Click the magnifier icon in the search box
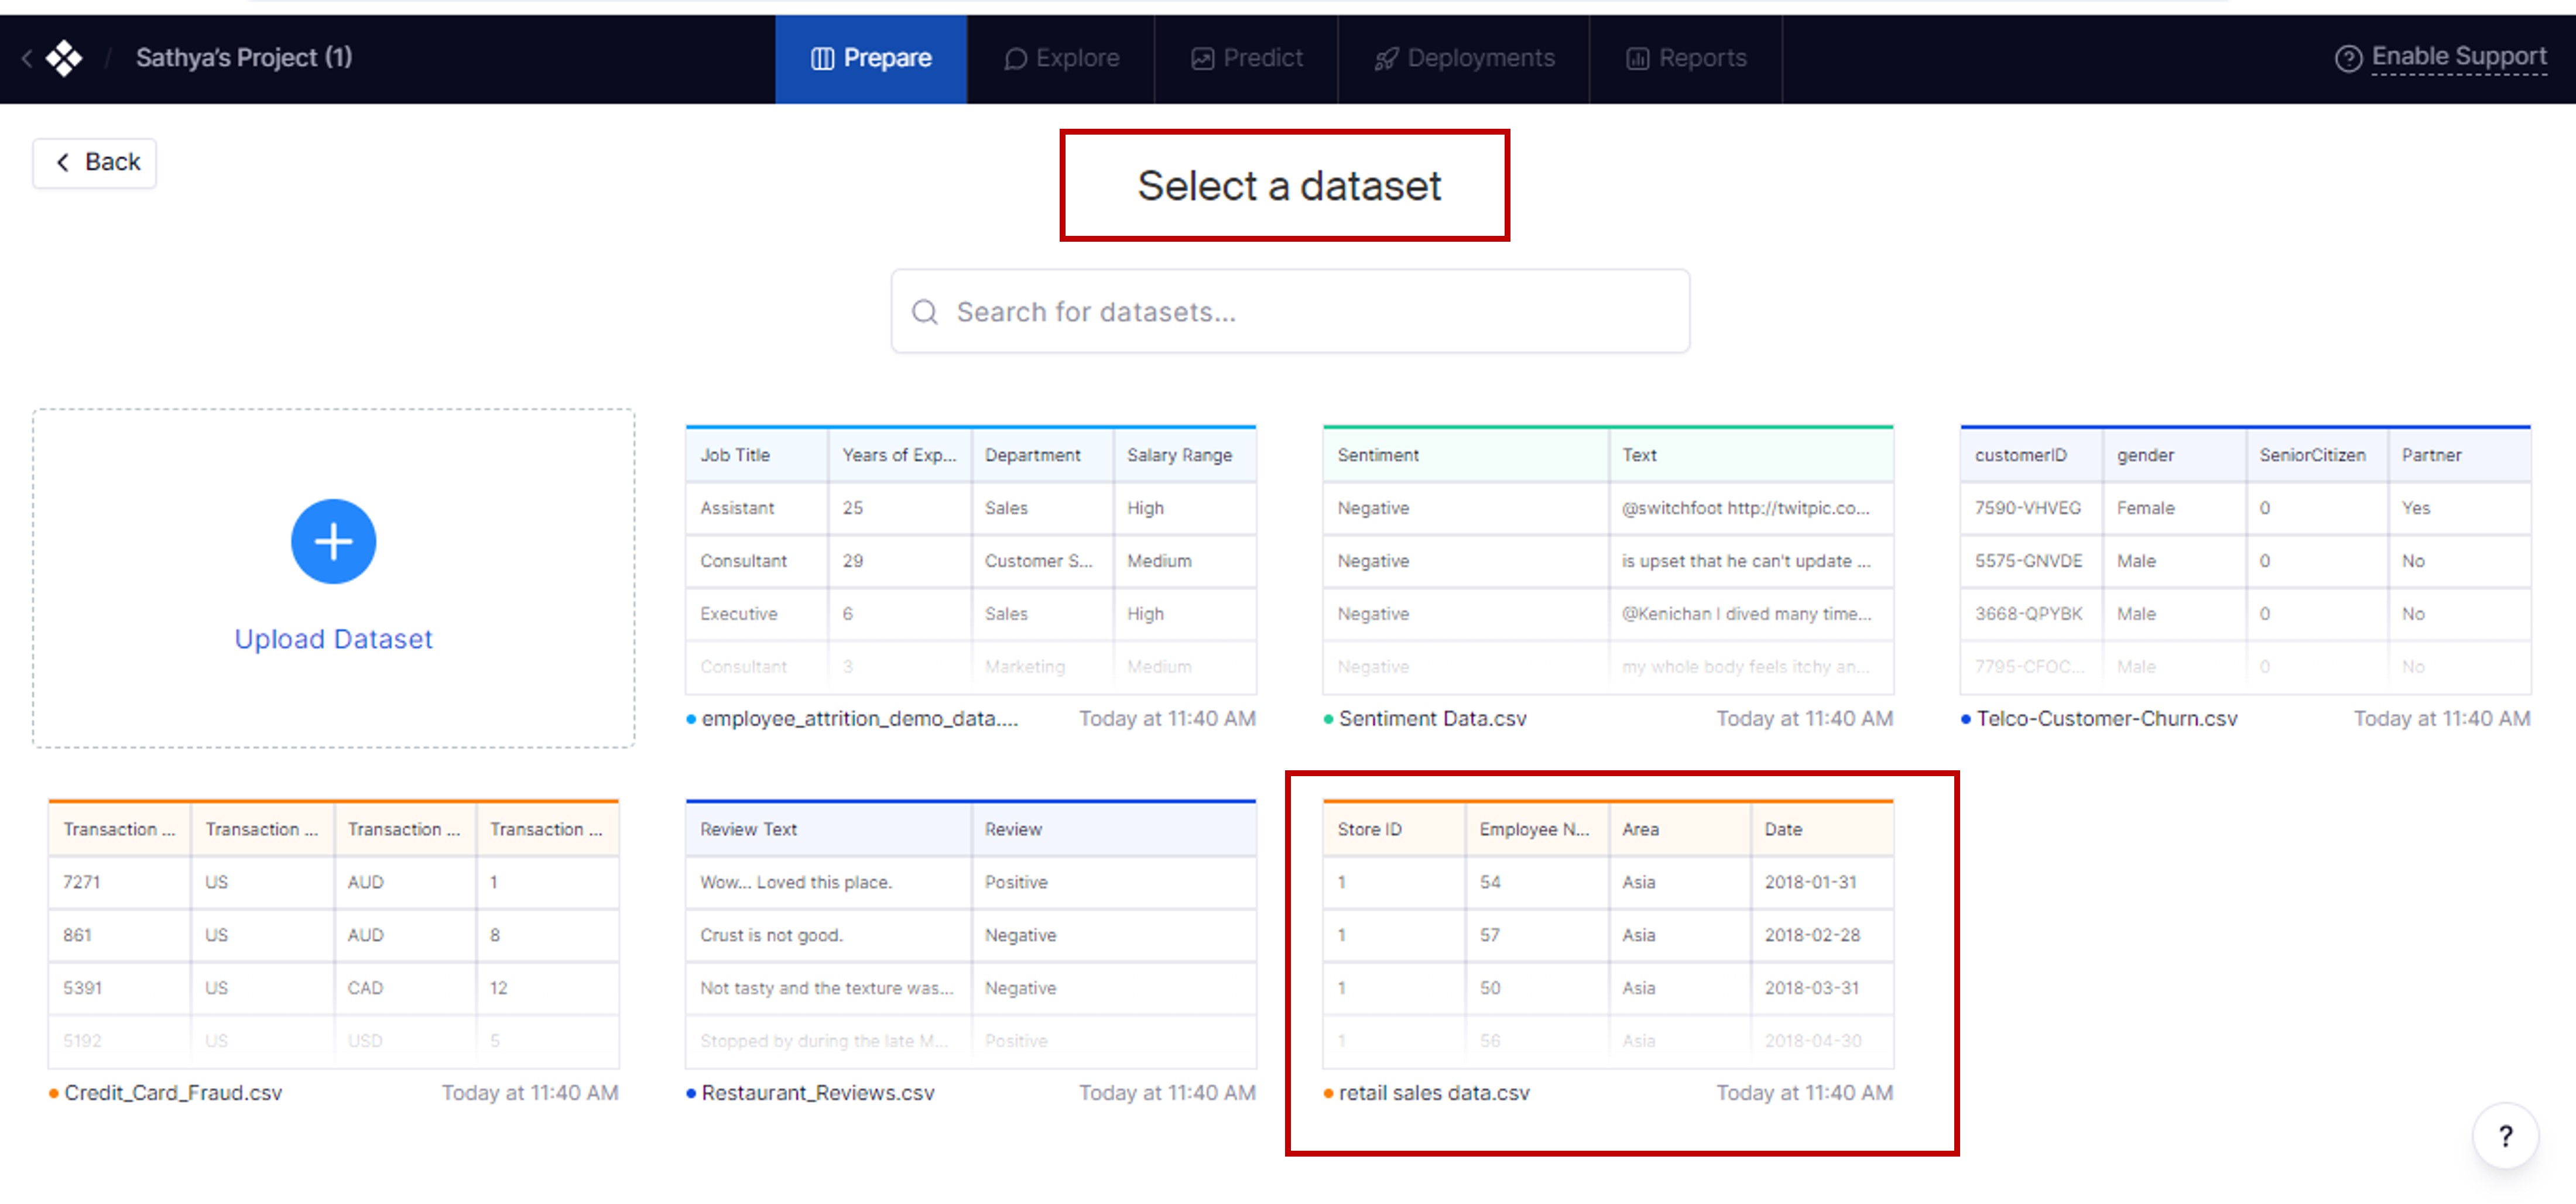Viewport: 2576px width, 1204px height. point(925,312)
